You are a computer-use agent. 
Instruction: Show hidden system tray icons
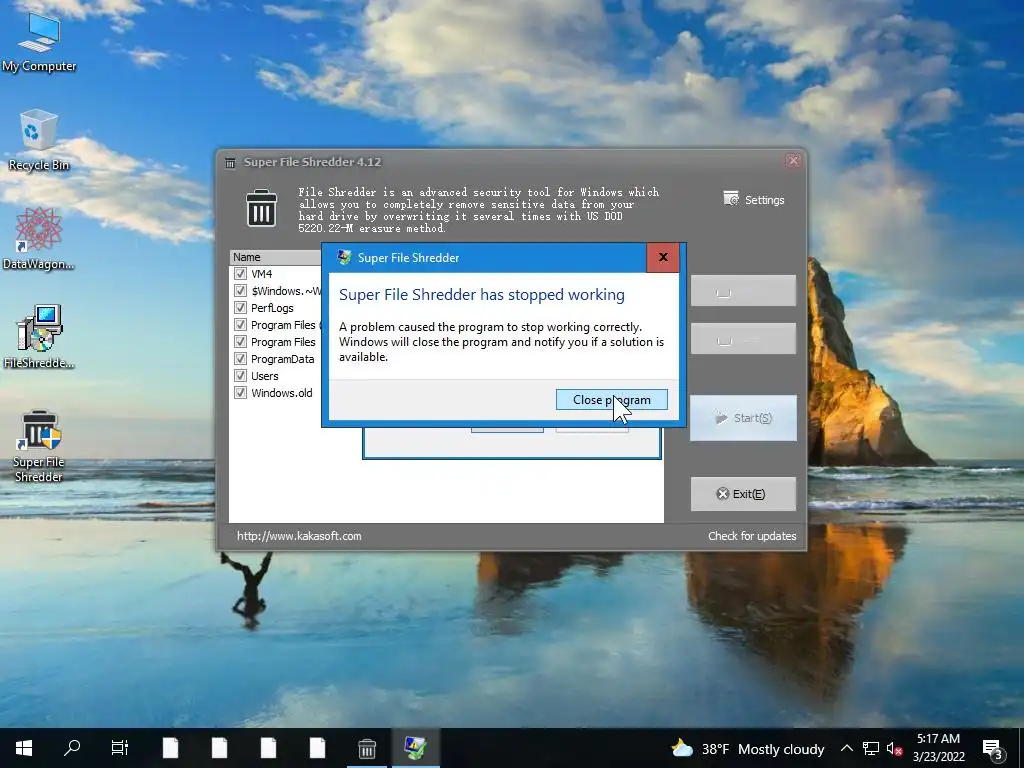coord(846,748)
